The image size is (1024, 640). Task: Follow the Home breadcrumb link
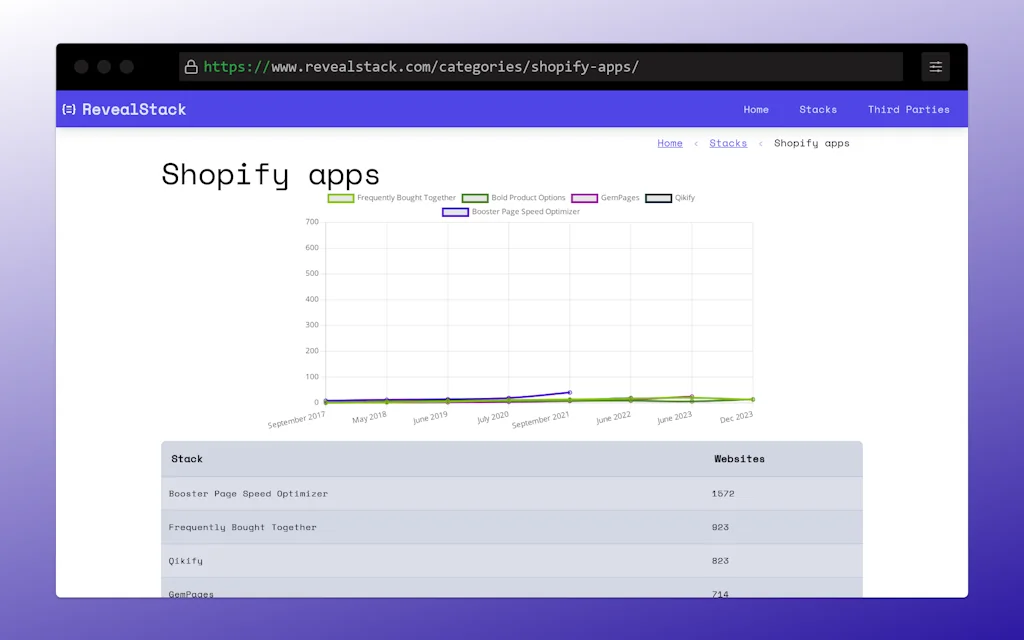[670, 143]
